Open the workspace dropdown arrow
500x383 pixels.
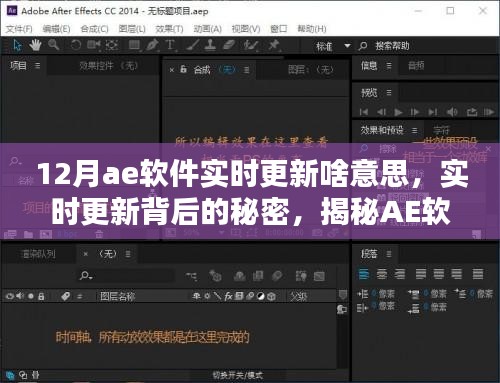click(347, 45)
